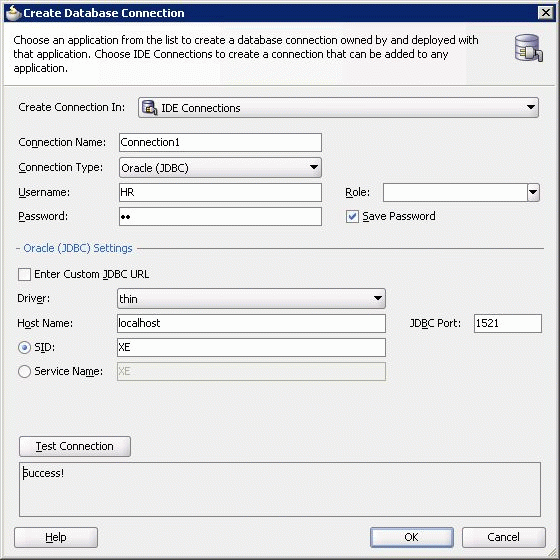Click the Success! status message area
The height and width of the screenshot is (560, 560).
pyautogui.click(x=280, y=489)
